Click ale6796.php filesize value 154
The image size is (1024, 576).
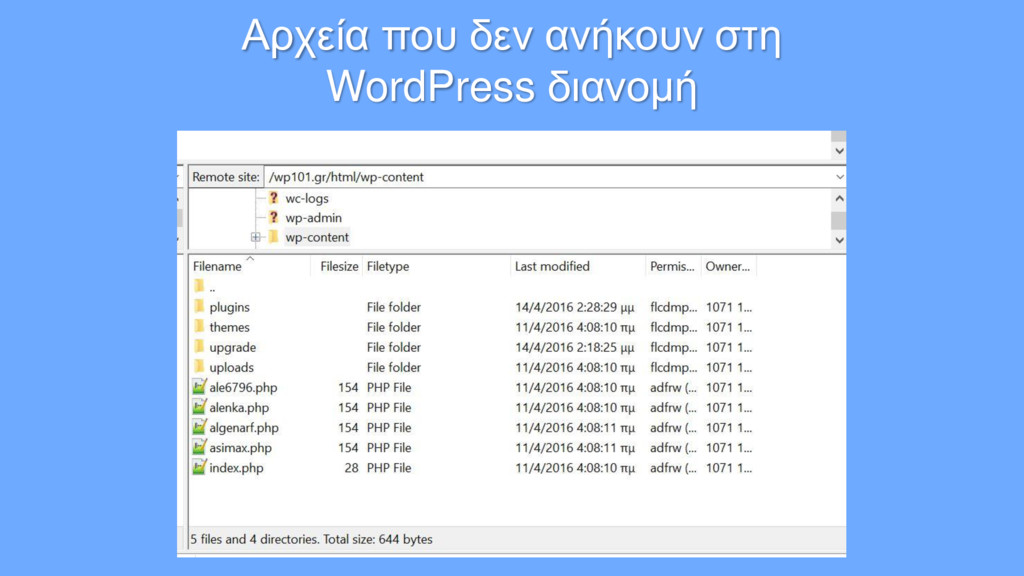point(348,387)
